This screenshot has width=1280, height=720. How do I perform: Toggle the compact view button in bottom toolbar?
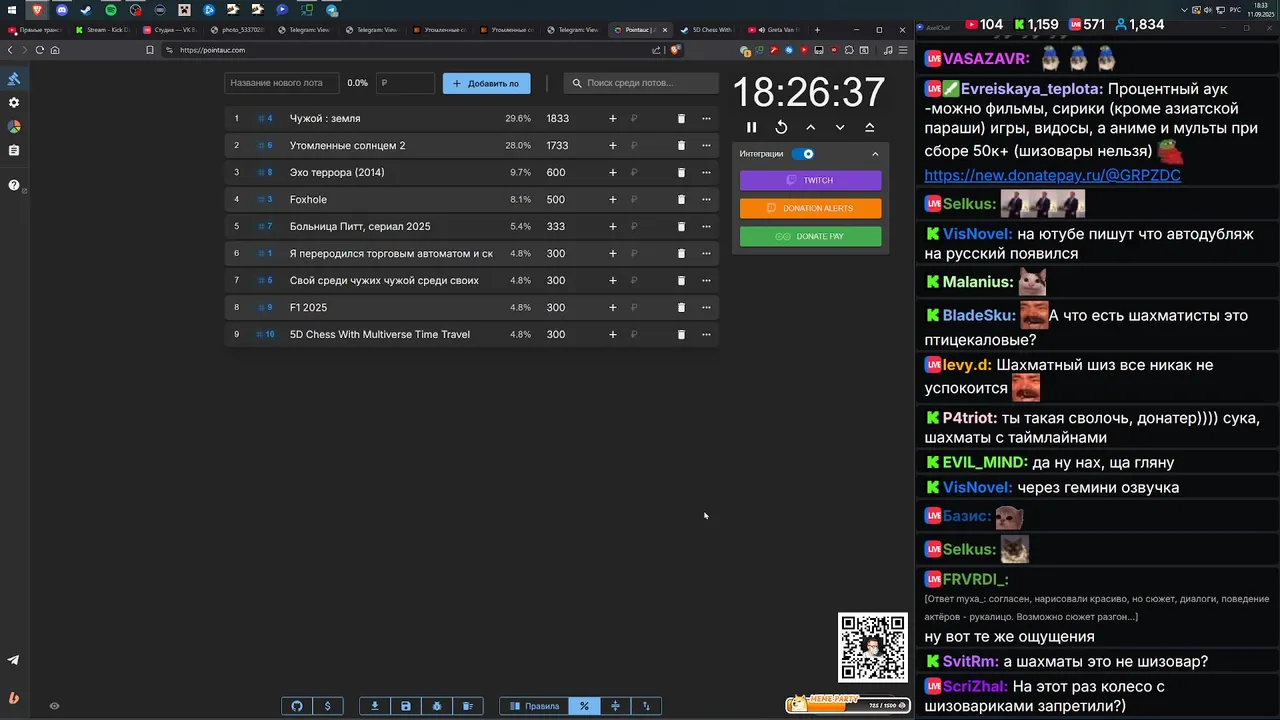pyautogui.click(x=615, y=706)
